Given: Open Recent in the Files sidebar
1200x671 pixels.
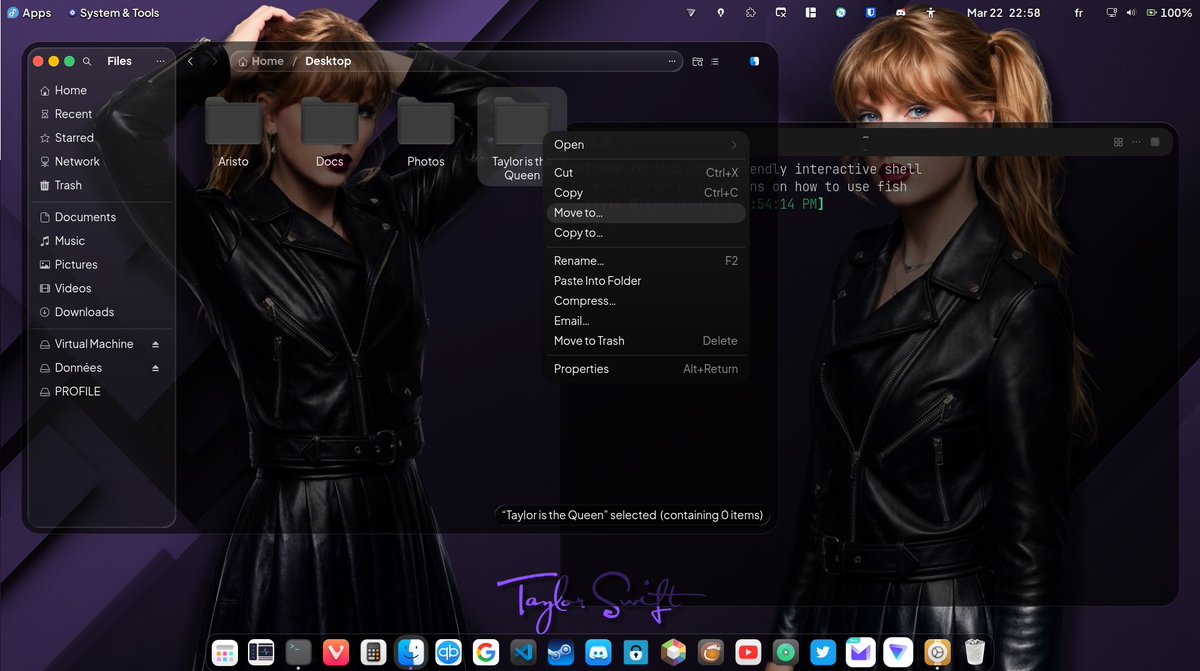Looking at the screenshot, I should pyautogui.click(x=100, y=114).
